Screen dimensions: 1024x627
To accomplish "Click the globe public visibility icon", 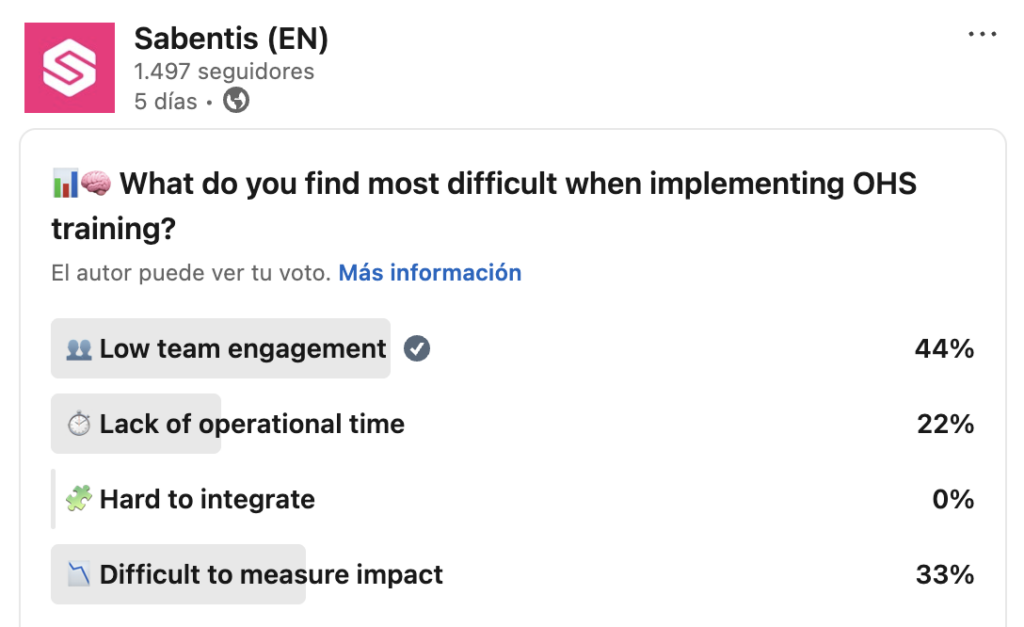I will 236,101.
